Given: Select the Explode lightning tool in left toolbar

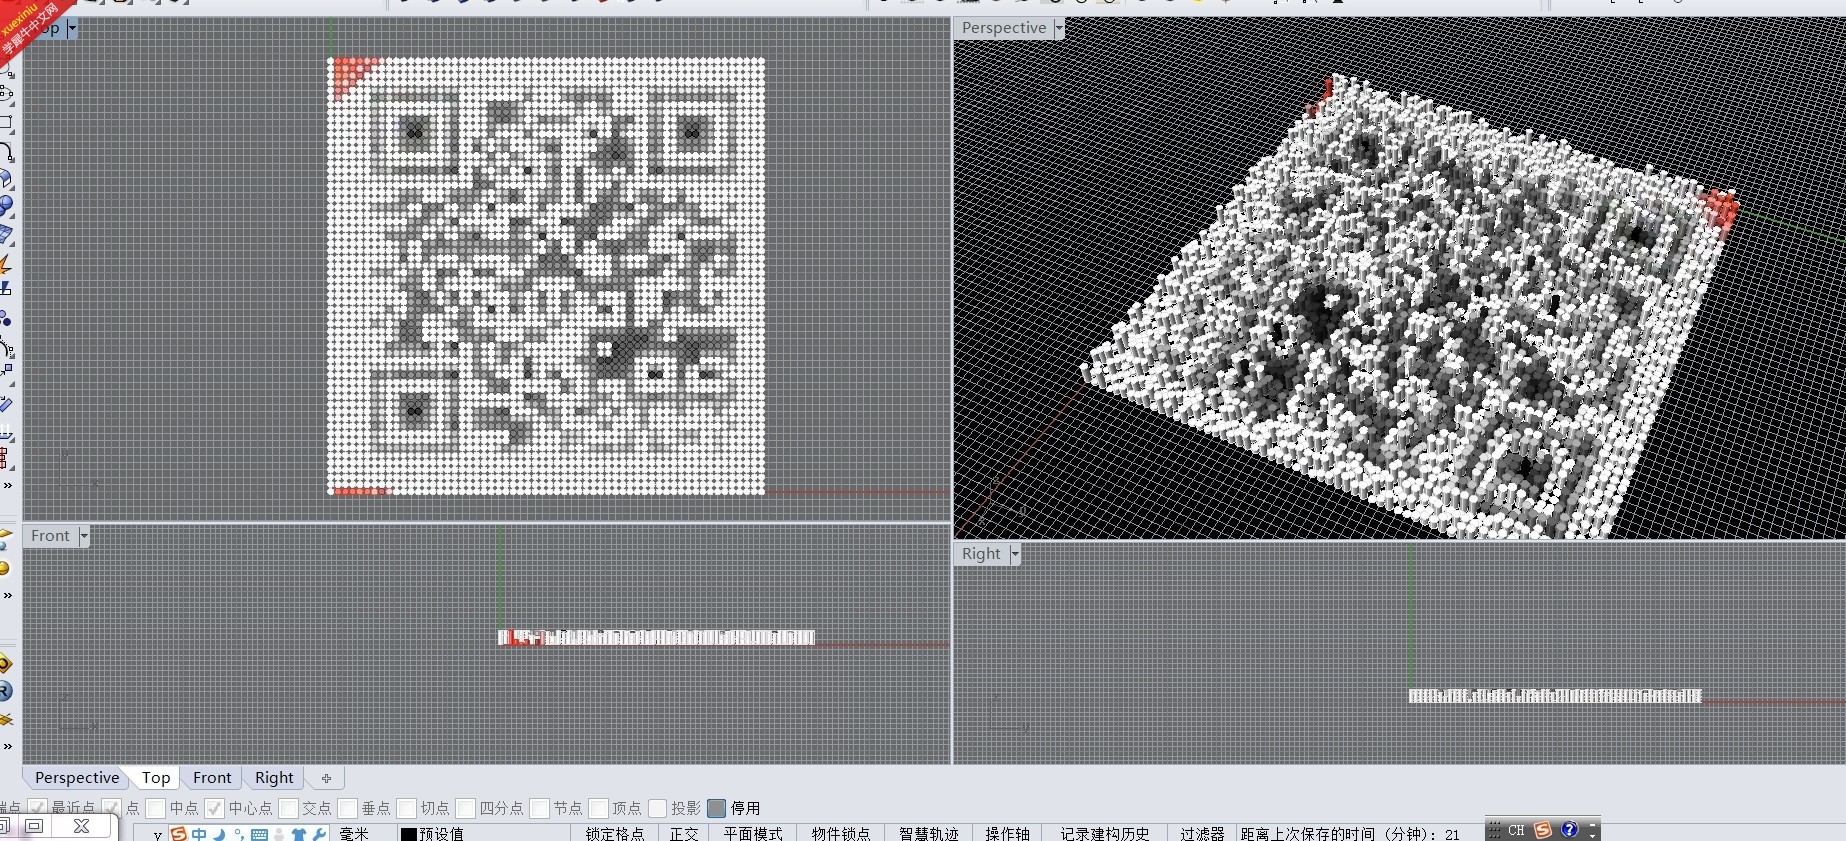Looking at the screenshot, I should click(x=5, y=264).
